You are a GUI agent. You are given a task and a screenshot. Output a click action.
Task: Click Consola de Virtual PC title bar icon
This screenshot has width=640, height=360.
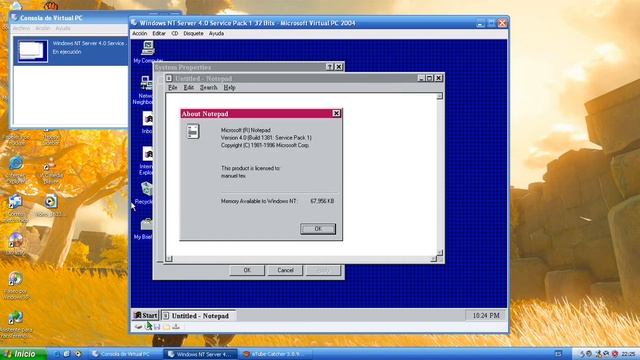point(14,18)
